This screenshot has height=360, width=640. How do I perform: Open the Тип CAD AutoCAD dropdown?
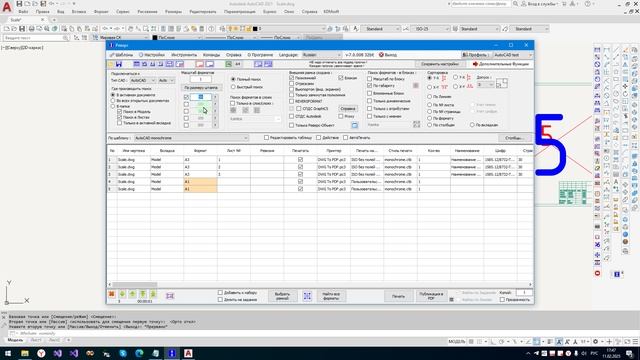[x=142, y=80]
